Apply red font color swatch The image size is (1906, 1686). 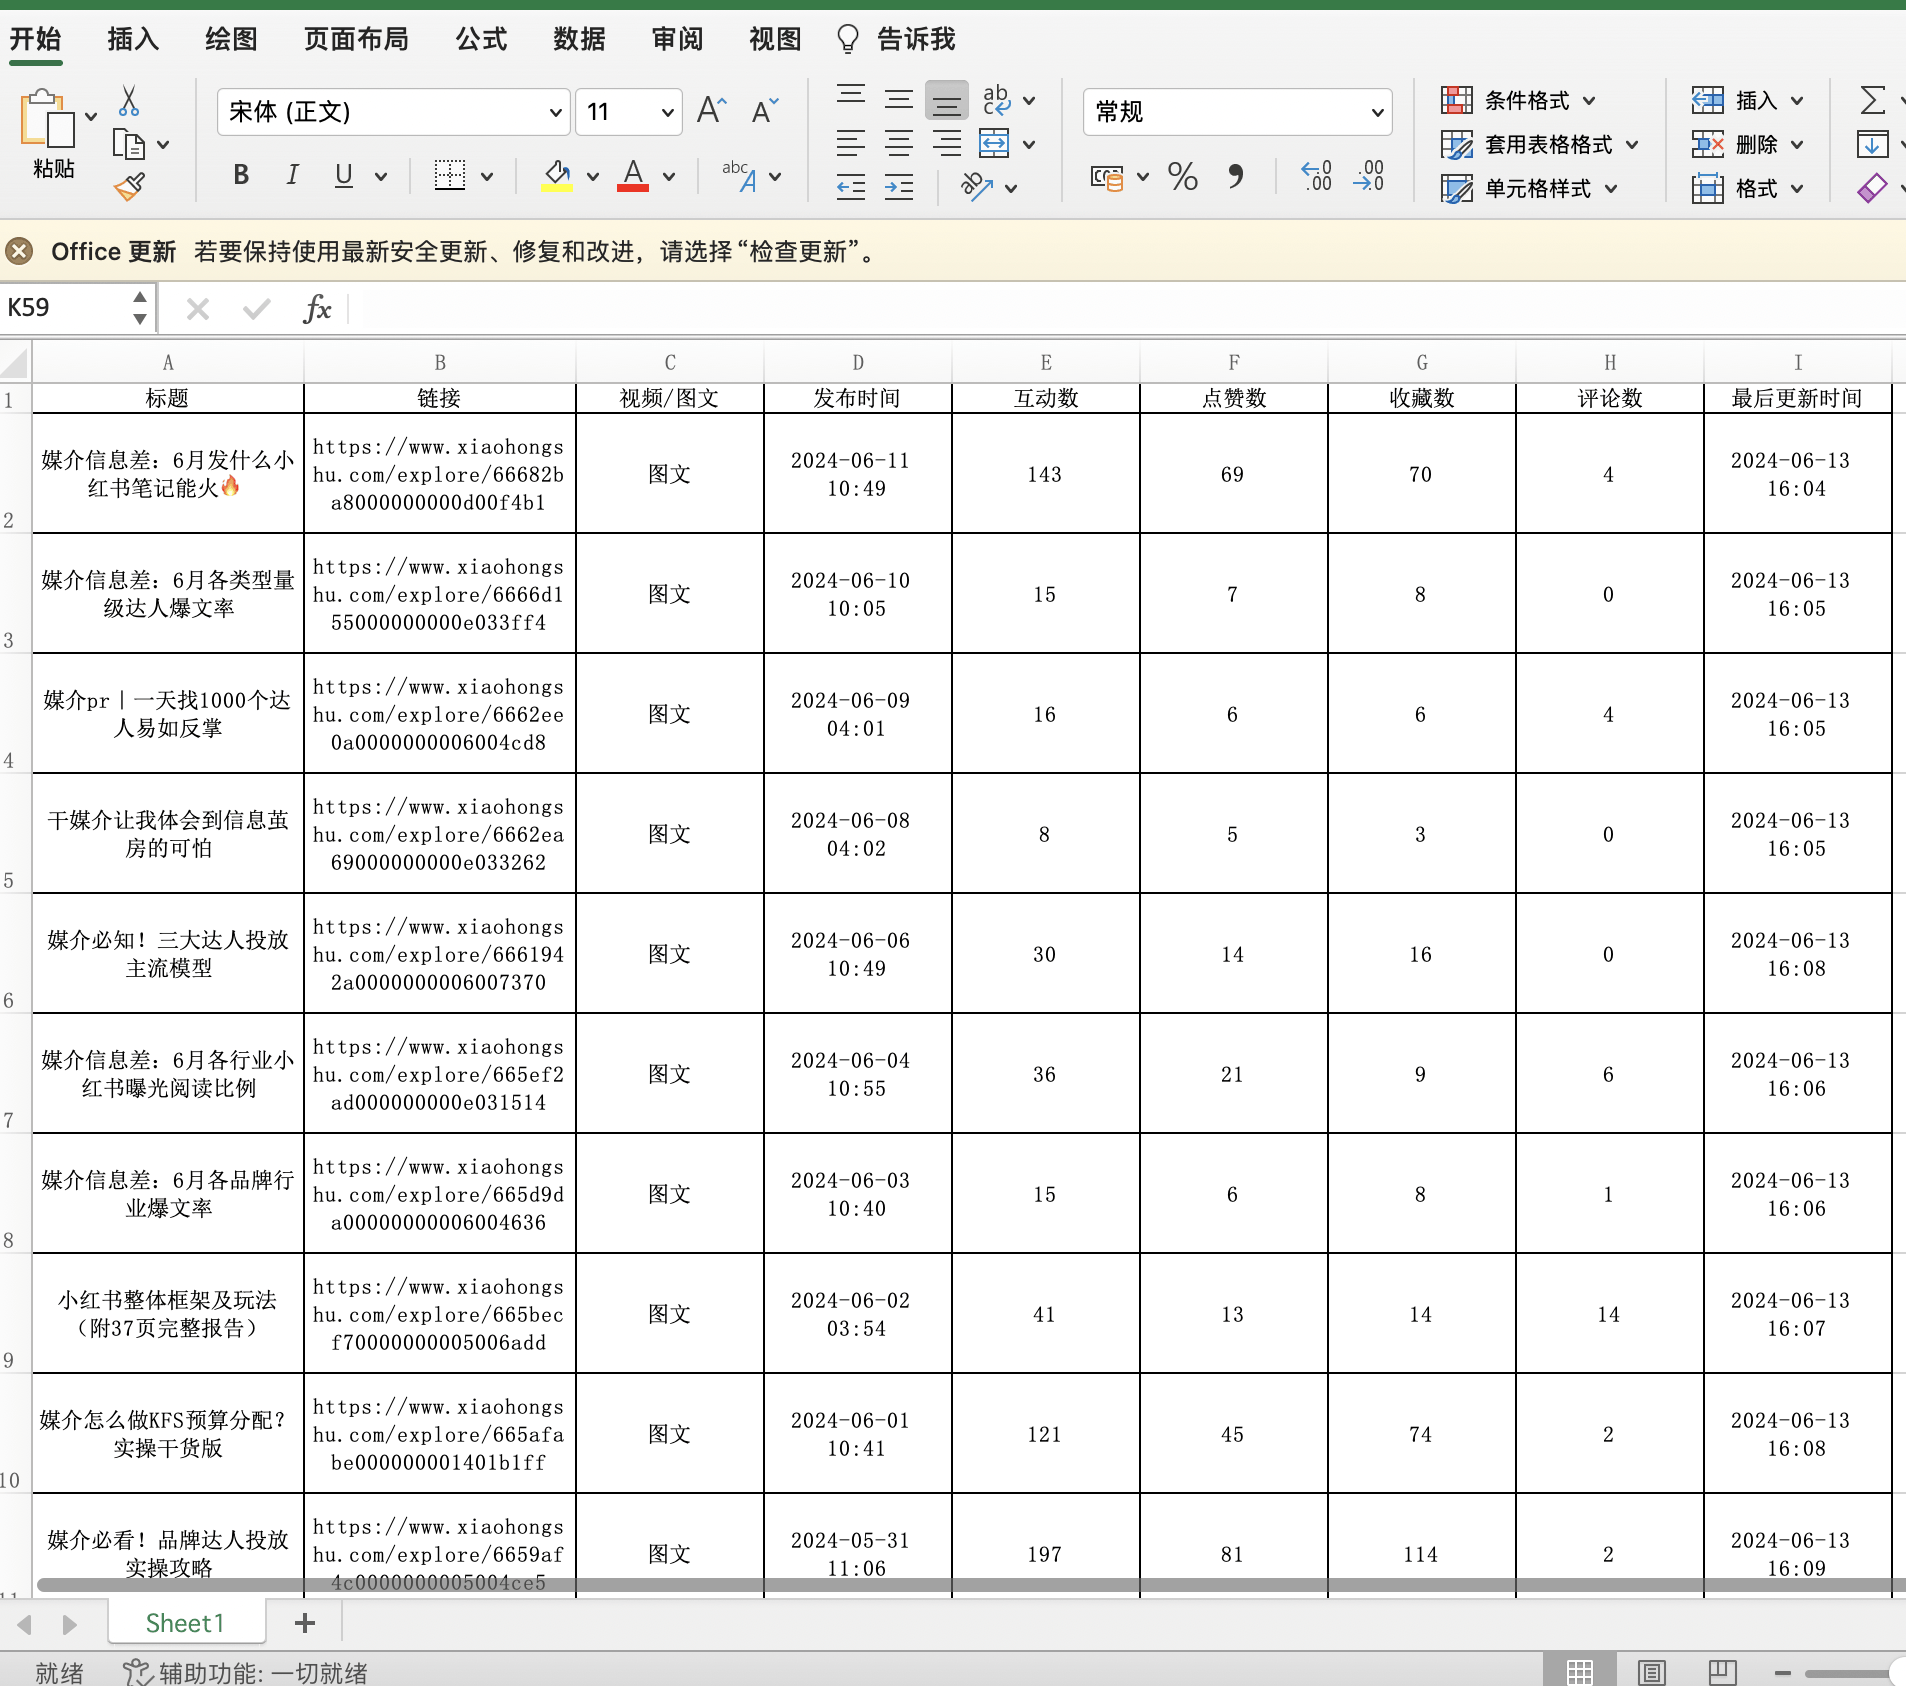(x=633, y=176)
